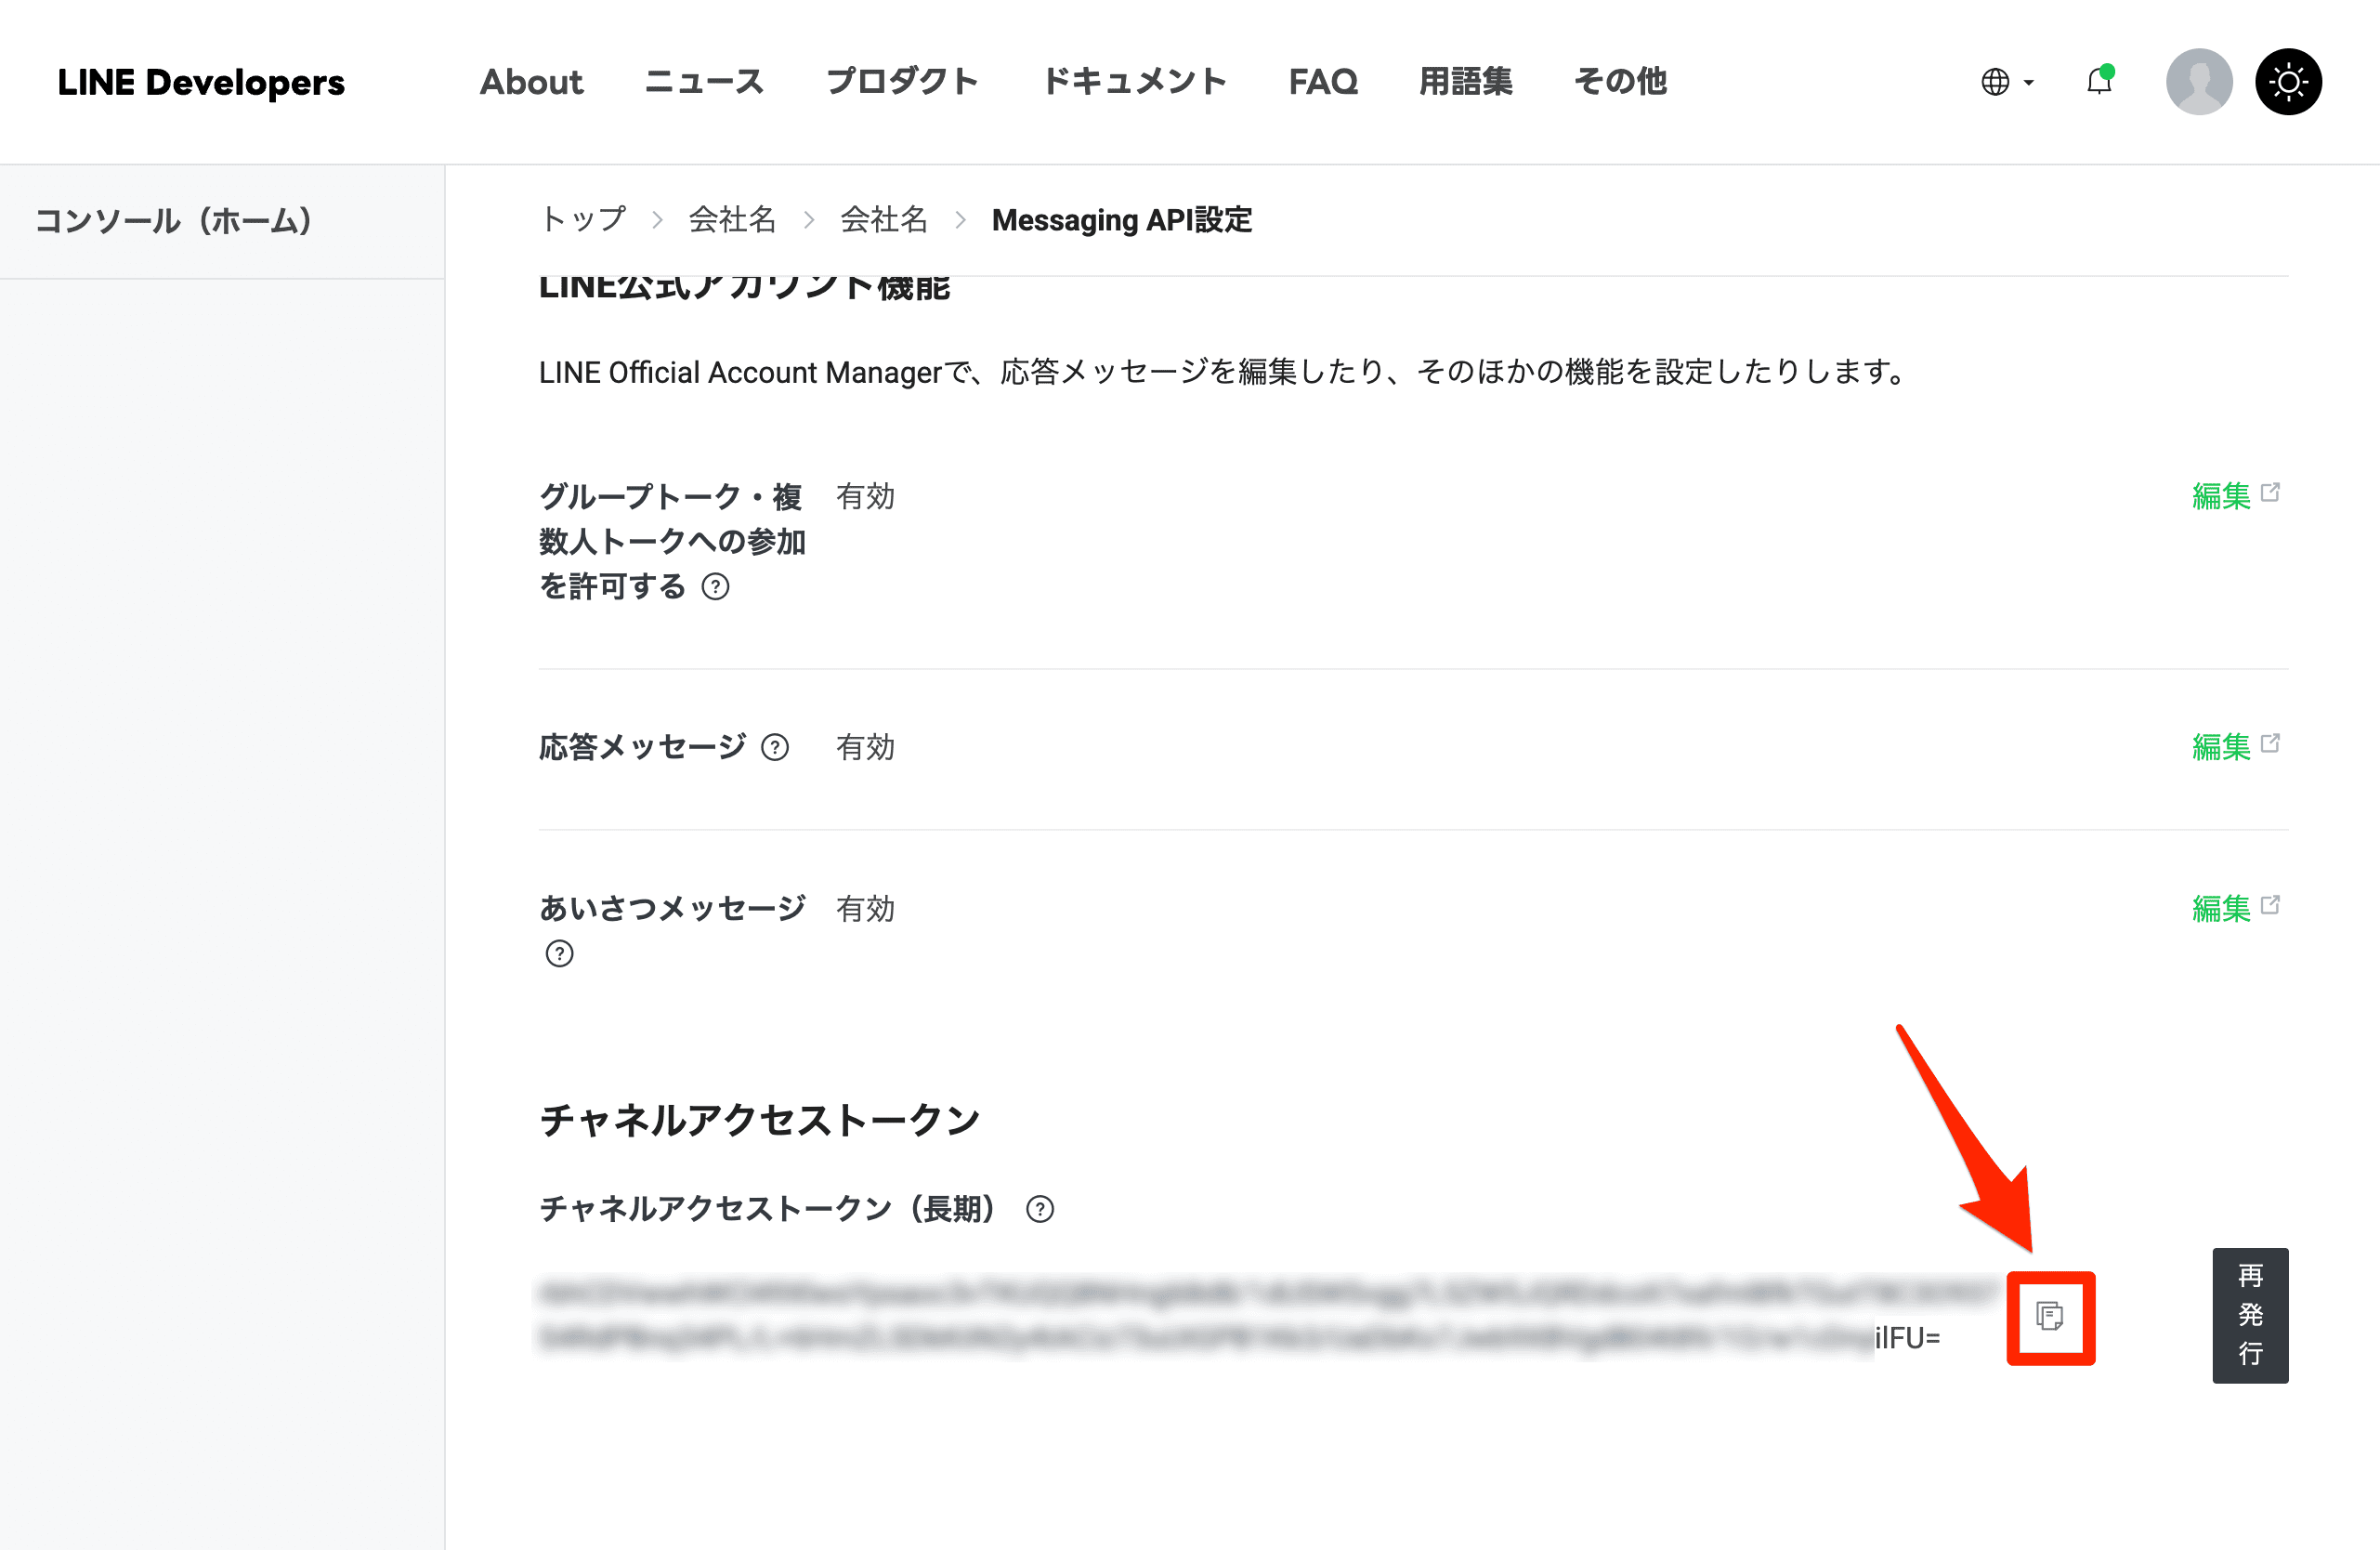Click 有効 status beside あいさつメッセージ
Screen dimensions: 2380x1550
pyautogui.click(x=865, y=908)
